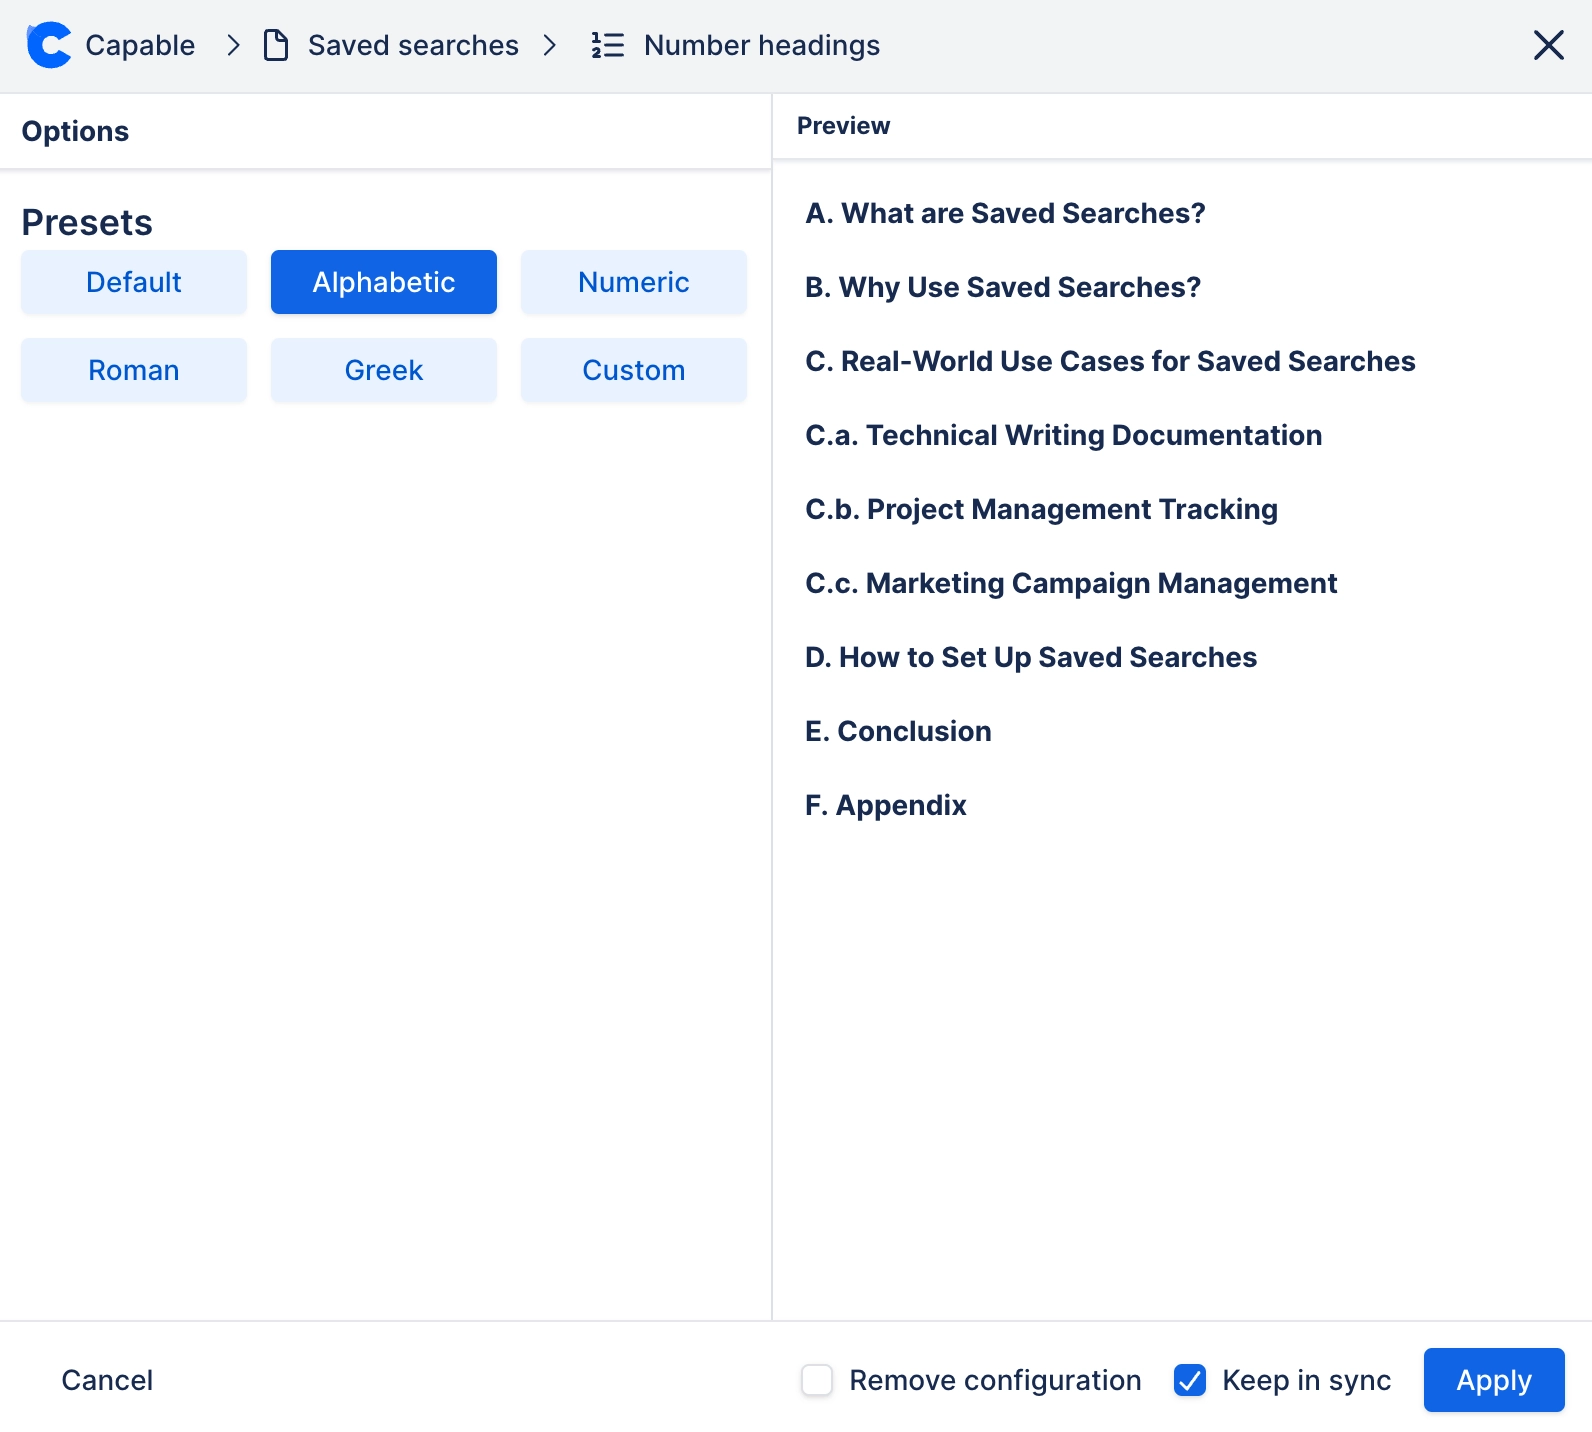Choose the Numeric numbering preset

click(x=634, y=282)
